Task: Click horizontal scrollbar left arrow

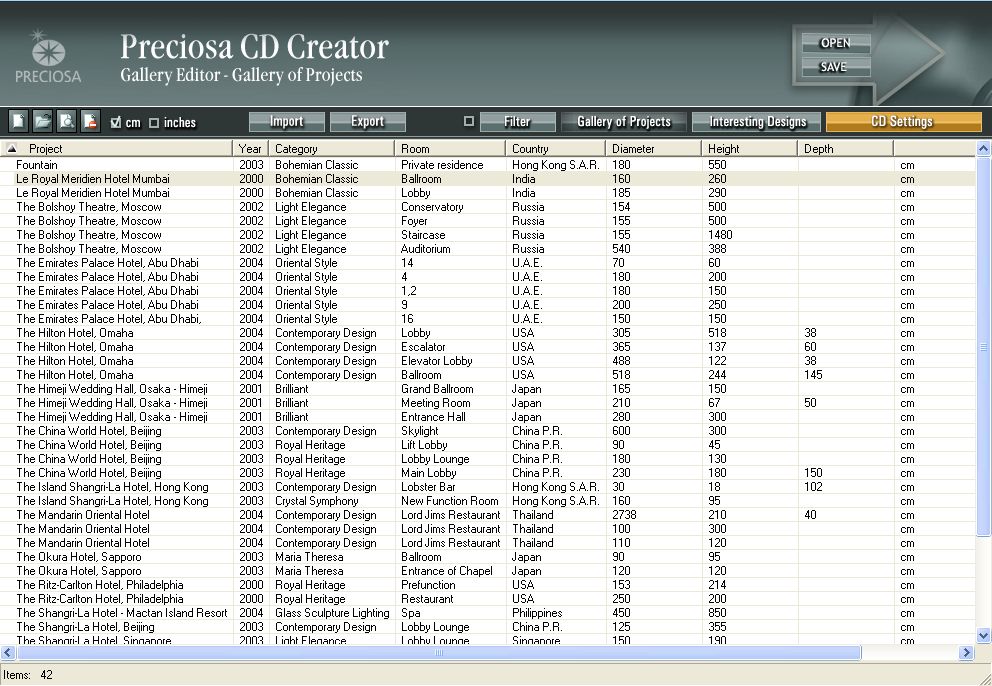Action: point(8,652)
